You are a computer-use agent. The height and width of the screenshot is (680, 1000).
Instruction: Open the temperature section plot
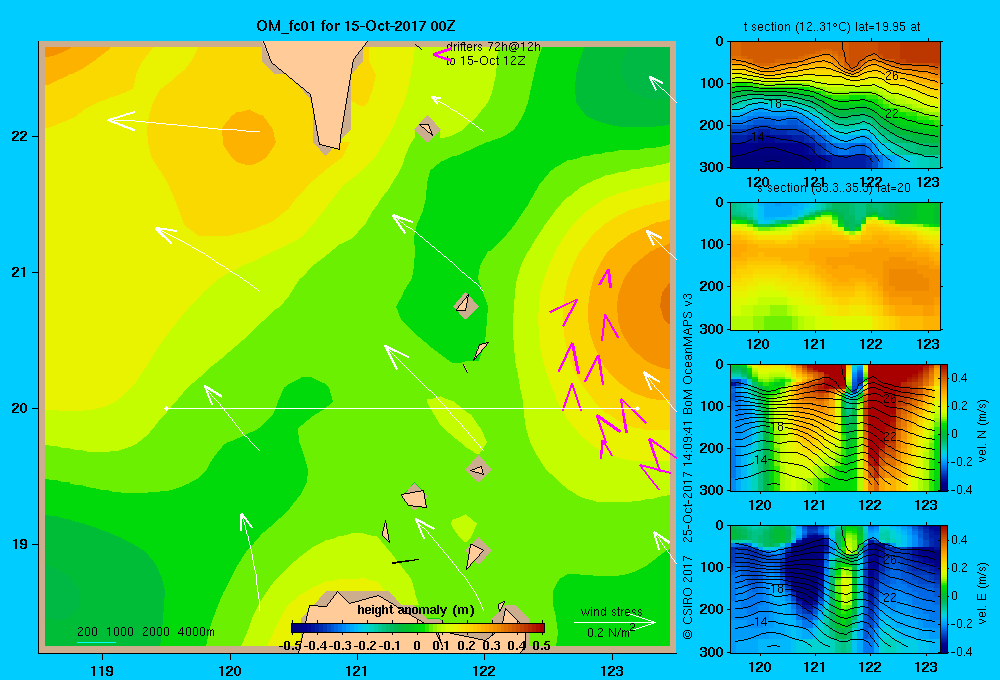tap(835, 105)
